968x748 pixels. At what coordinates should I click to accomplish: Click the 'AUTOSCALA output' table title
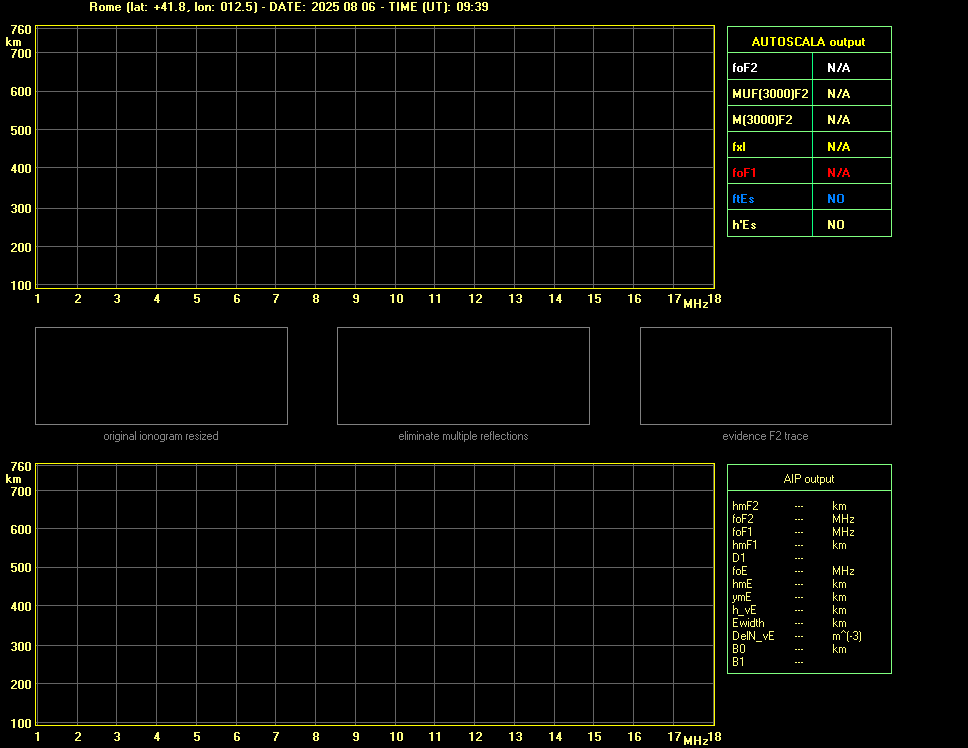[x=808, y=42]
